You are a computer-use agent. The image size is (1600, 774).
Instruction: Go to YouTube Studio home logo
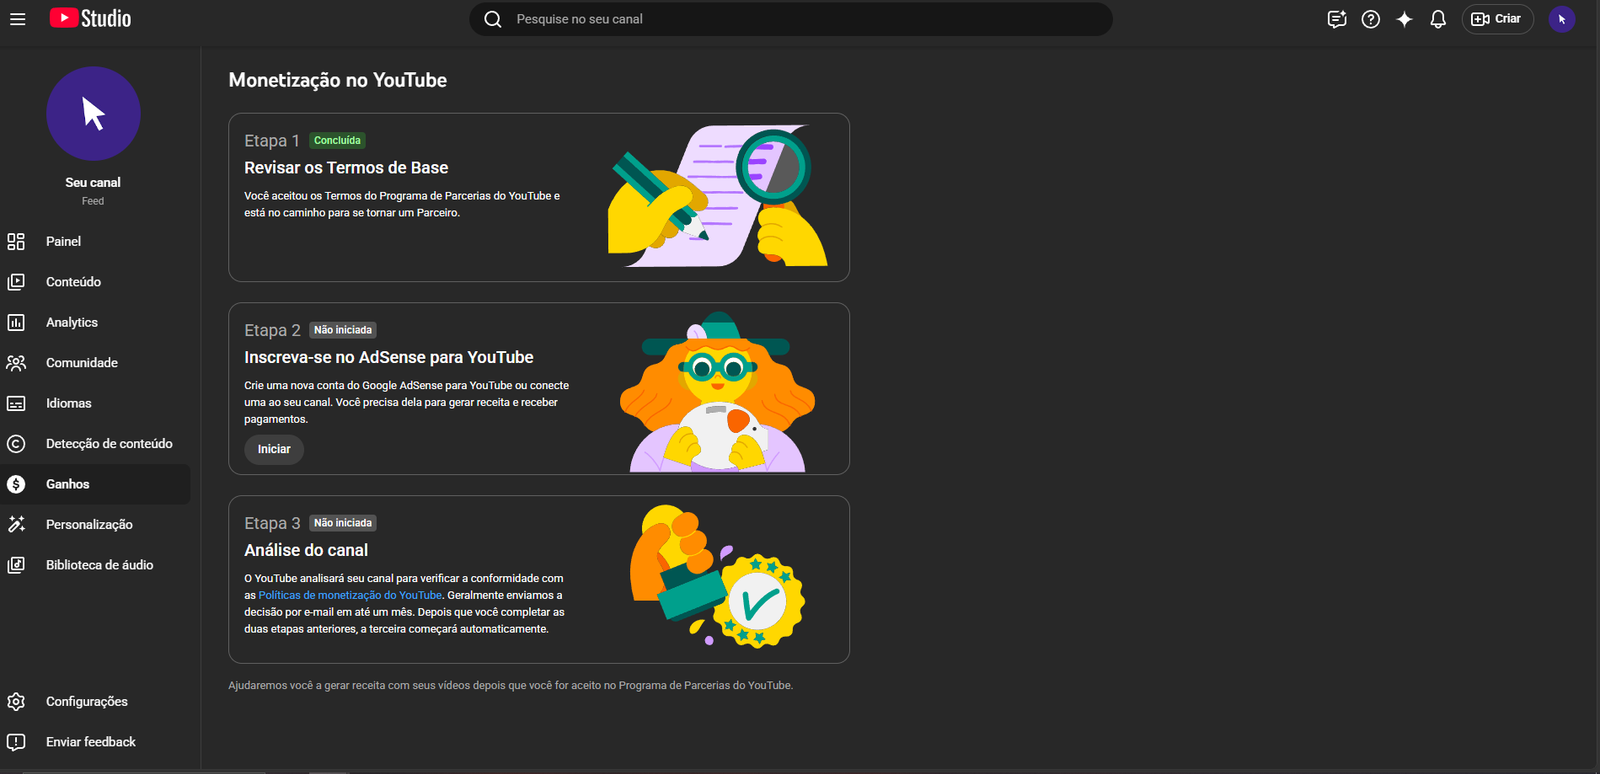[x=91, y=19]
